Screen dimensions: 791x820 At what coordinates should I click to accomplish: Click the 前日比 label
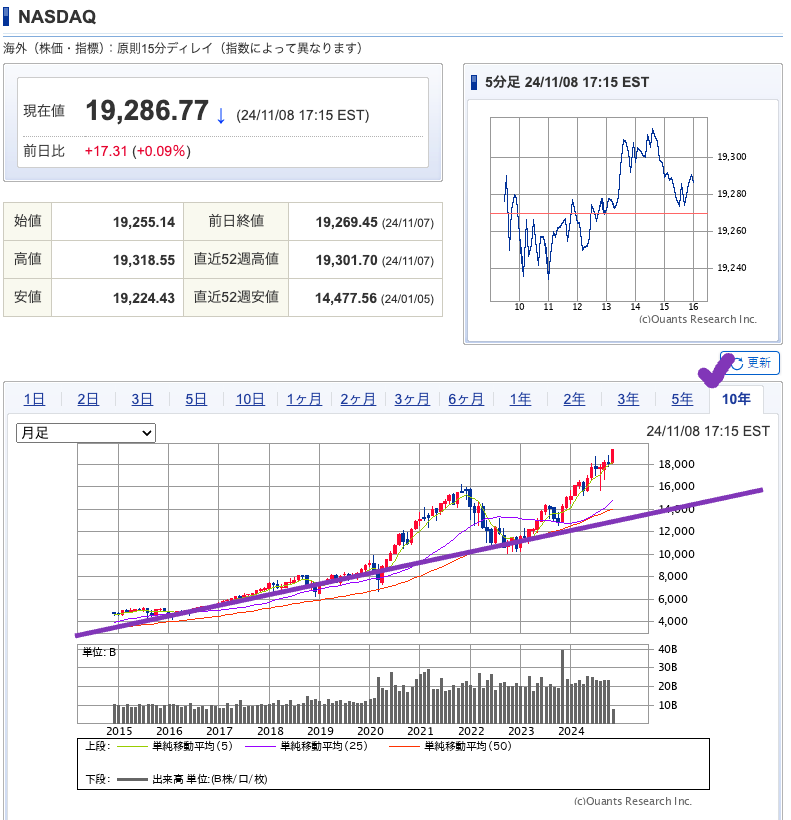[x=44, y=151]
